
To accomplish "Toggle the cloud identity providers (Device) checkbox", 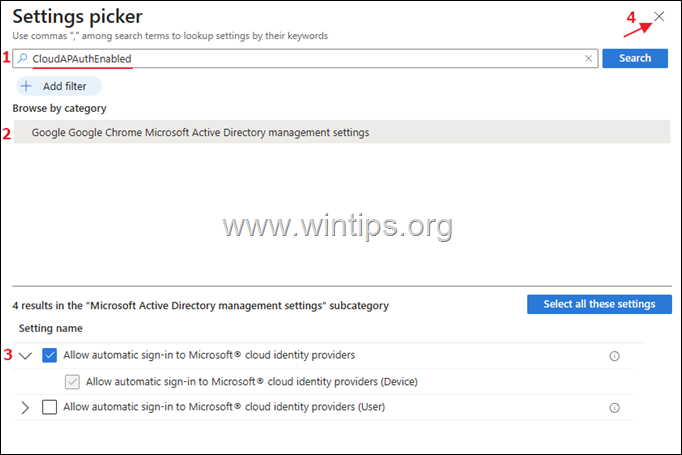I will click(72, 381).
